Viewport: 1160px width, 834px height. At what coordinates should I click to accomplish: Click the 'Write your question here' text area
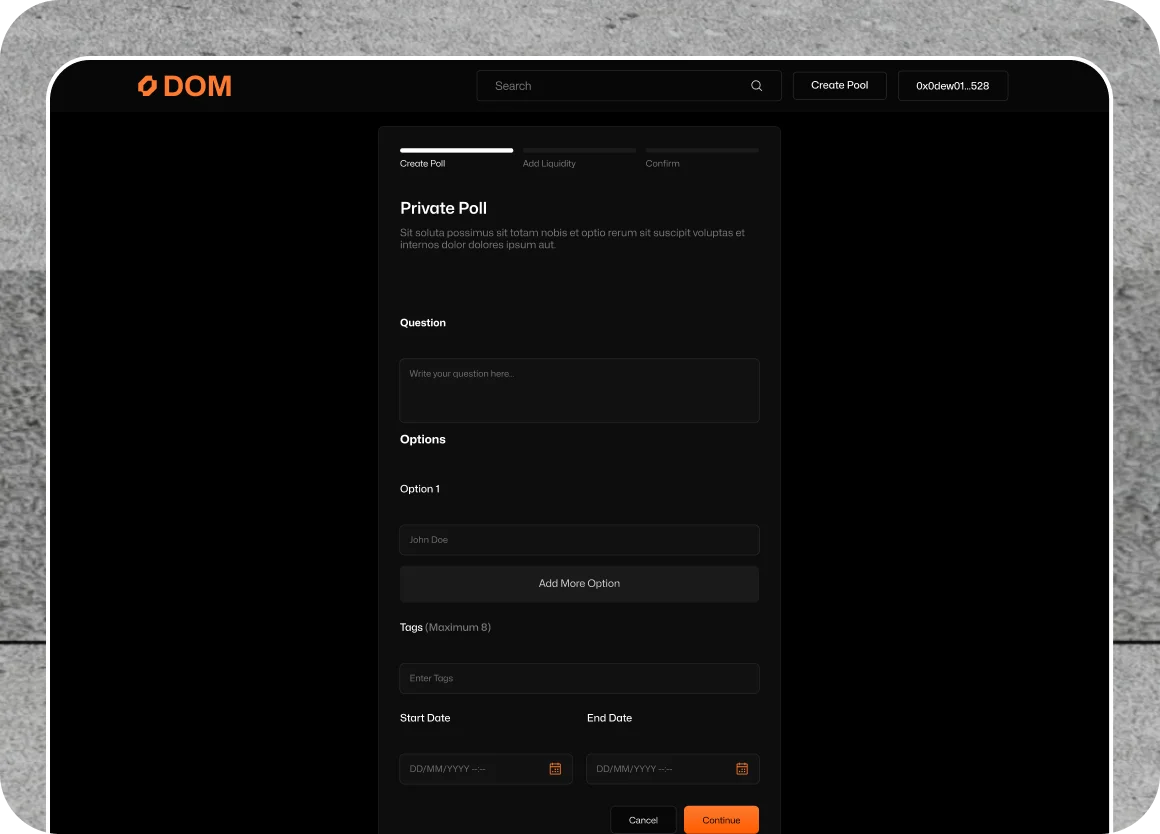pos(579,390)
